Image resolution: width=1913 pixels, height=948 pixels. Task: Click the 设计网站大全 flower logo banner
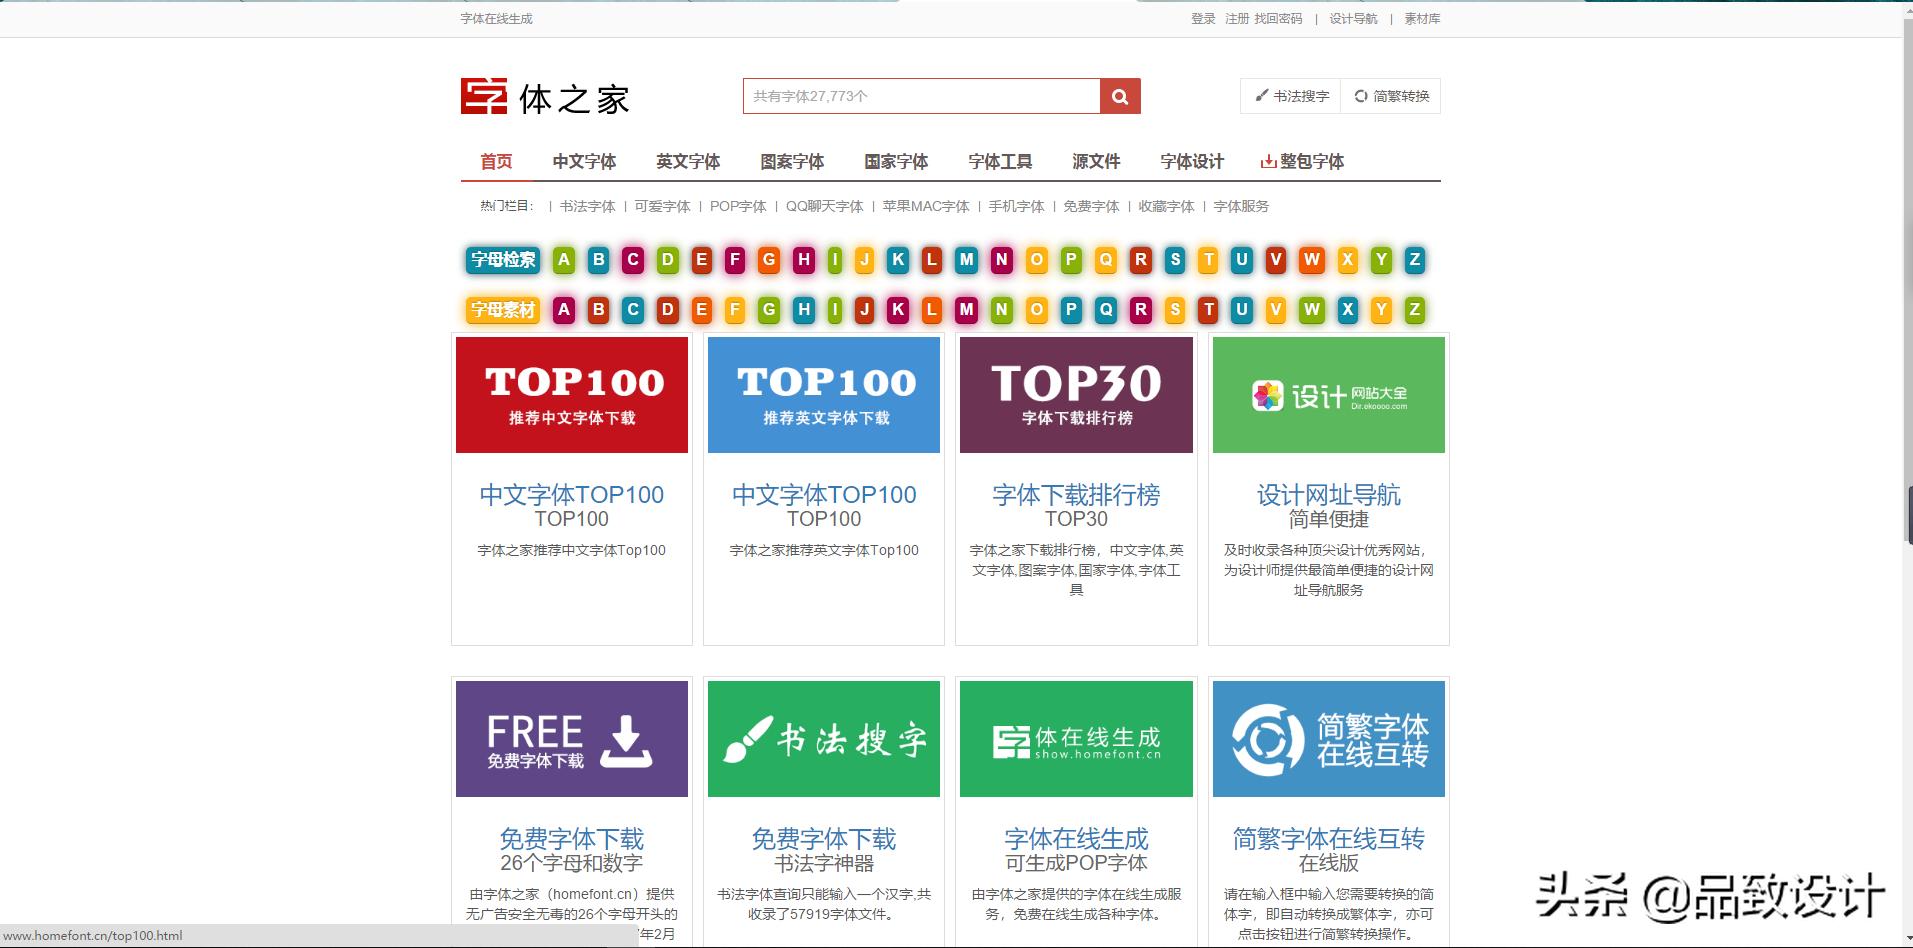[1328, 394]
